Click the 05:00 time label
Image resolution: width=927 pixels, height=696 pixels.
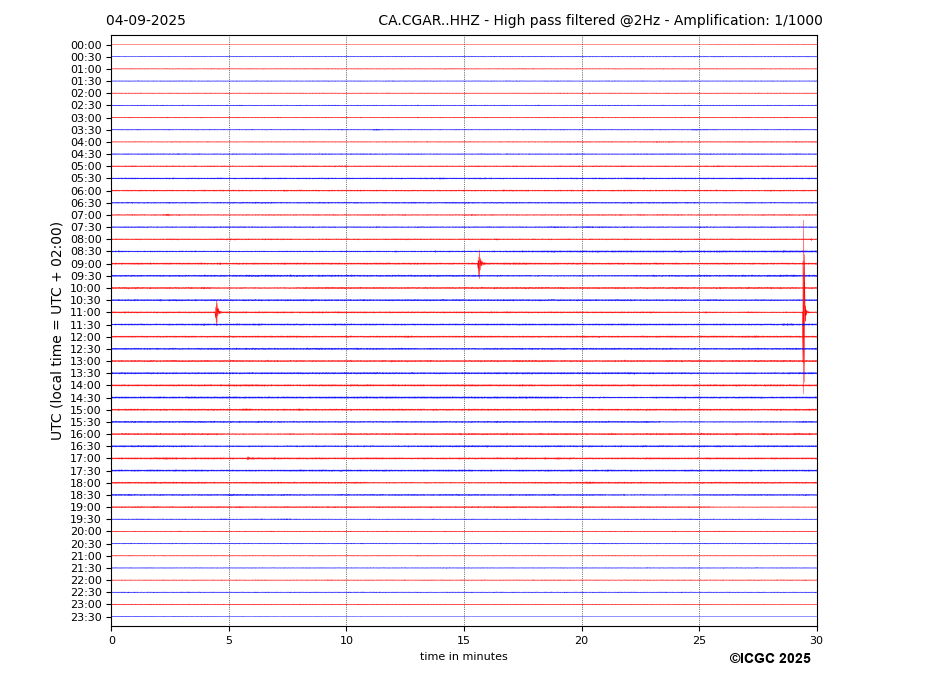[x=86, y=167]
